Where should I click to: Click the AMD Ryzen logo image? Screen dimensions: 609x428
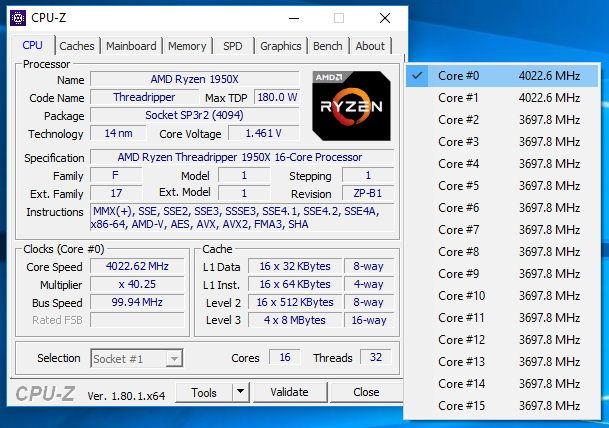(351, 106)
